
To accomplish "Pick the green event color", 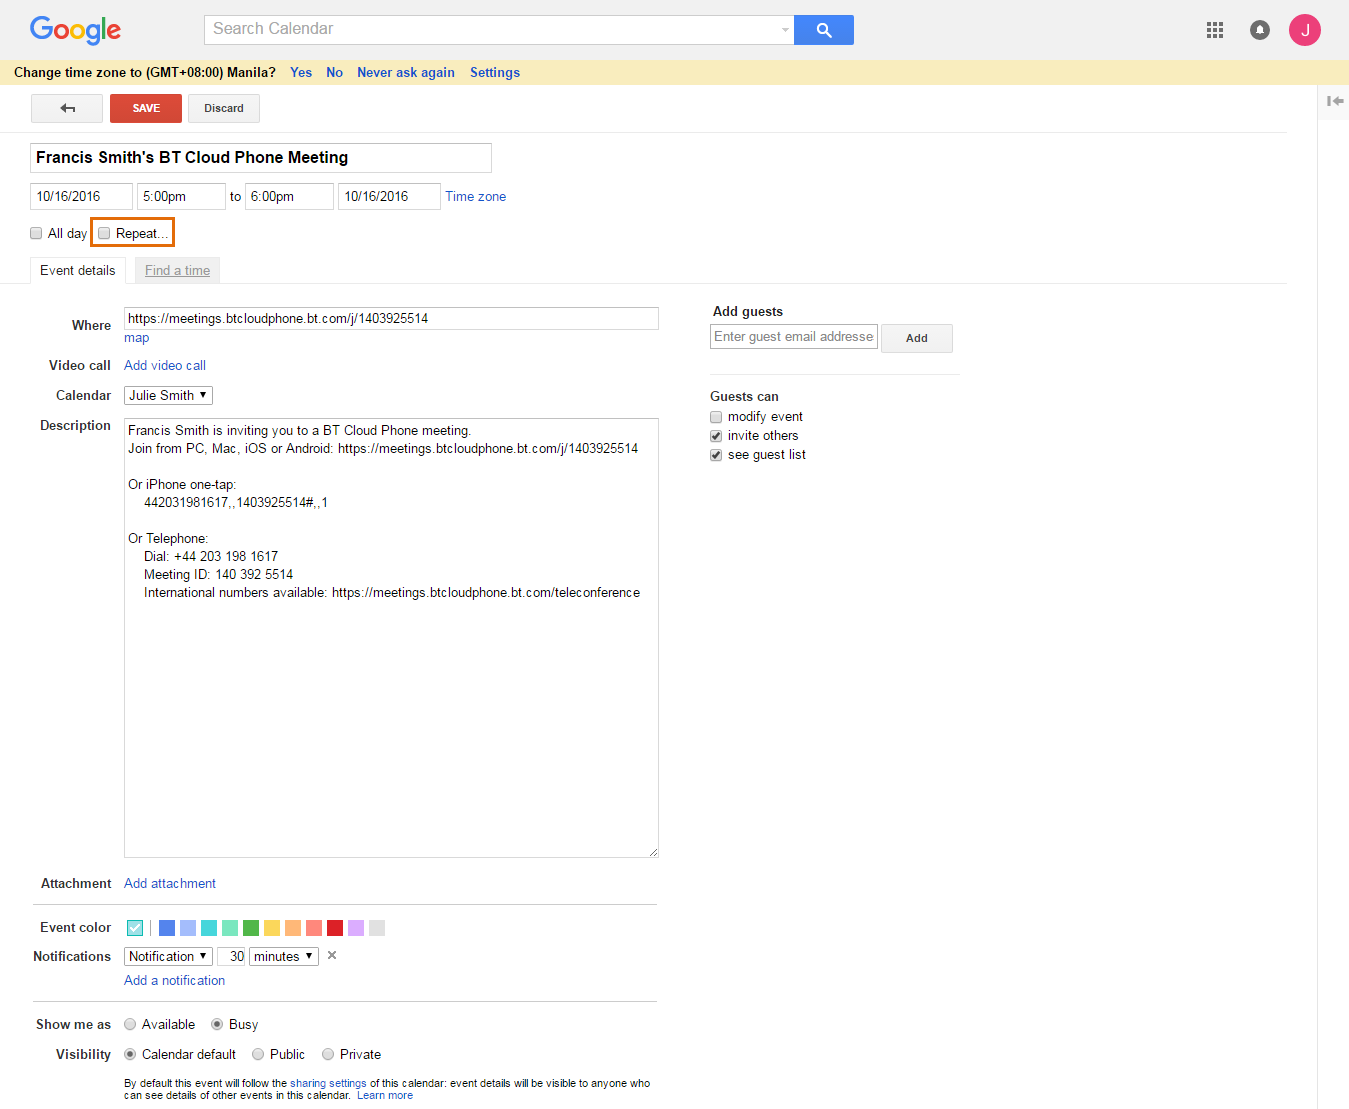I will 251,928.
